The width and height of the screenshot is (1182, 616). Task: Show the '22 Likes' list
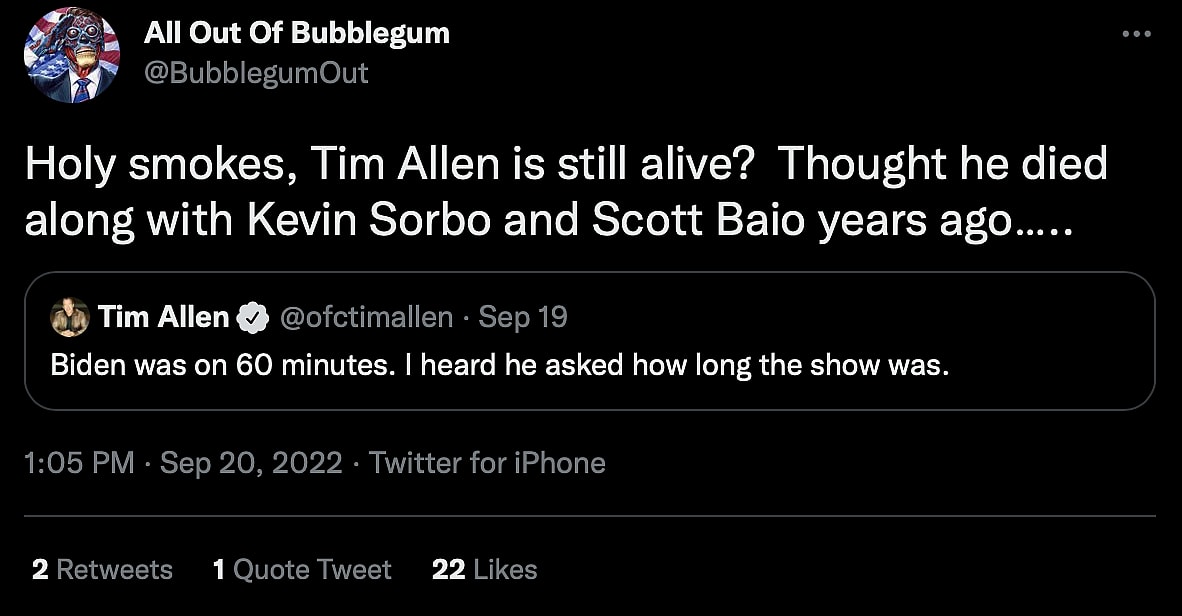tap(485, 570)
